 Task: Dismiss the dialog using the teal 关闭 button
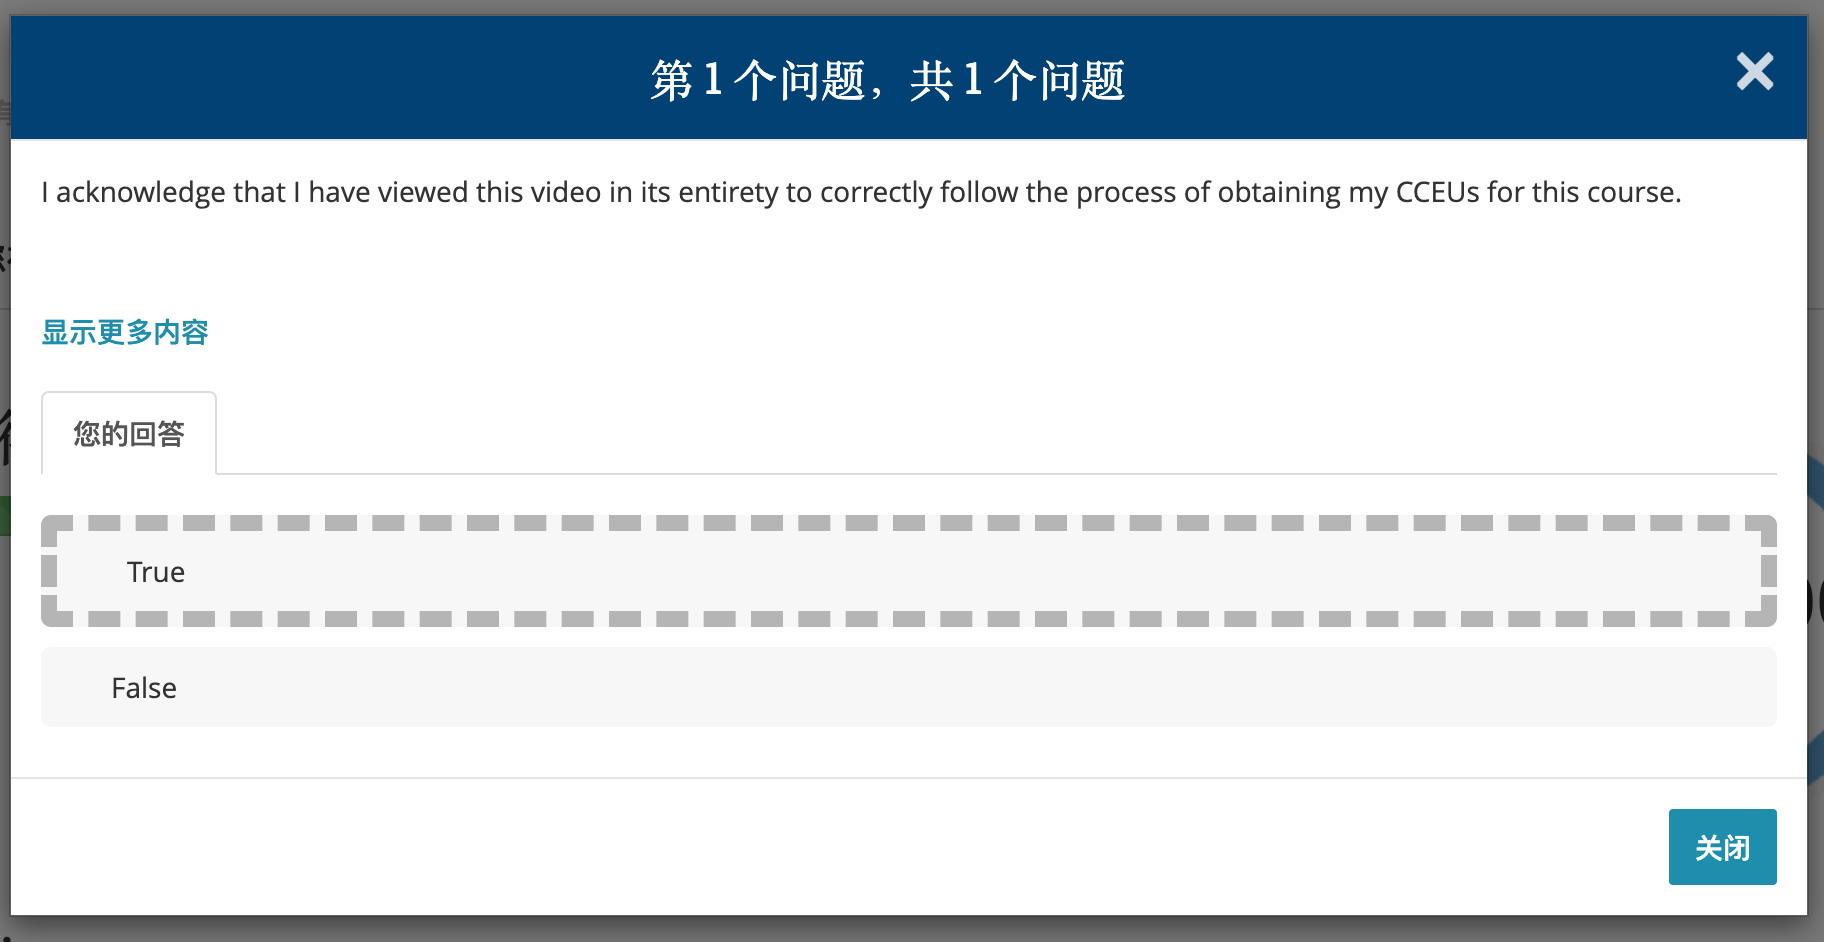click(x=1722, y=847)
